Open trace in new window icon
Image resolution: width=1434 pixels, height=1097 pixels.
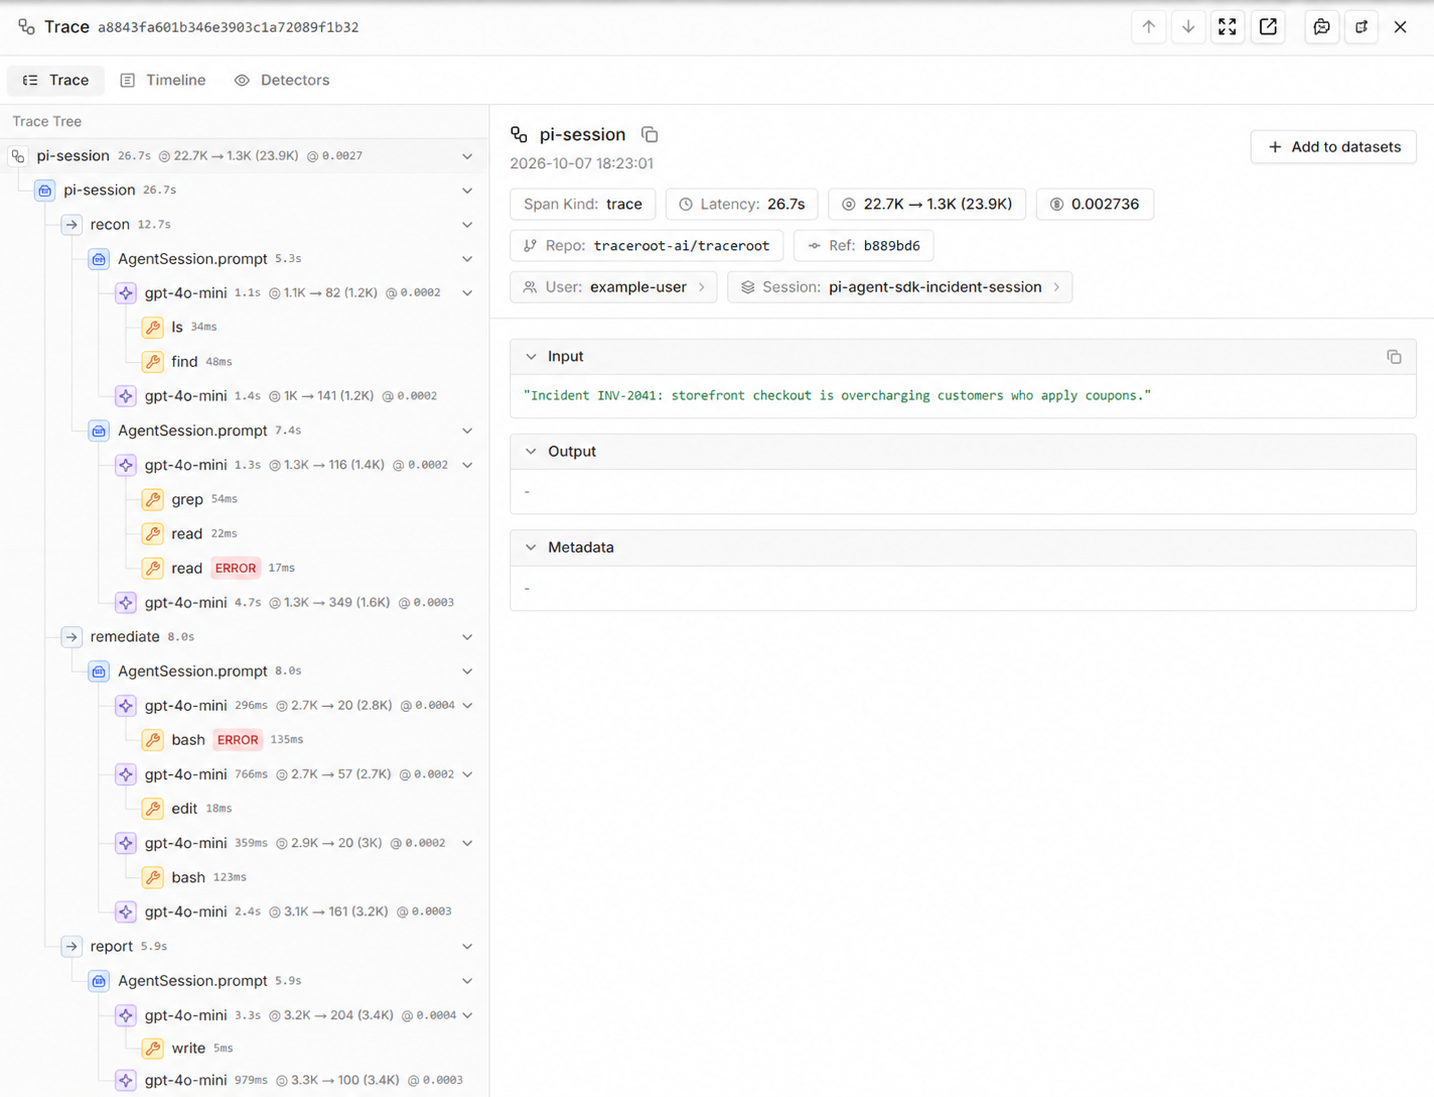1268,27
